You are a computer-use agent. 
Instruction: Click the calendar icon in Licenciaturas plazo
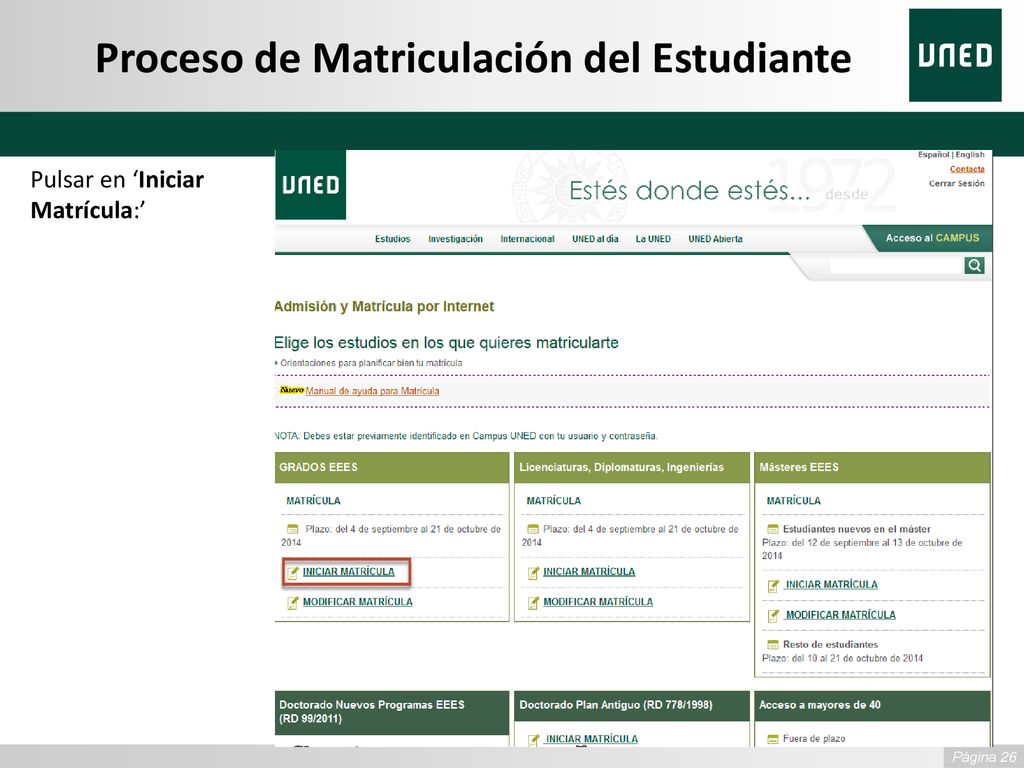[533, 529]
